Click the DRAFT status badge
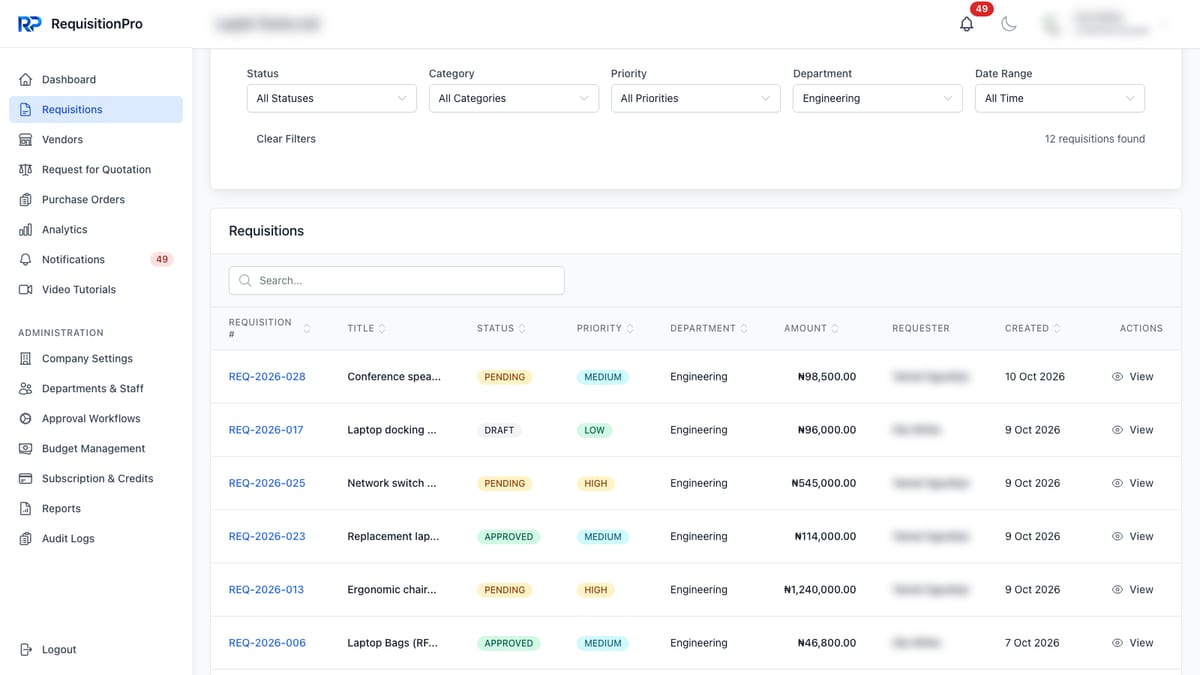The image size is (1200, 675). [x=499, y=430]
